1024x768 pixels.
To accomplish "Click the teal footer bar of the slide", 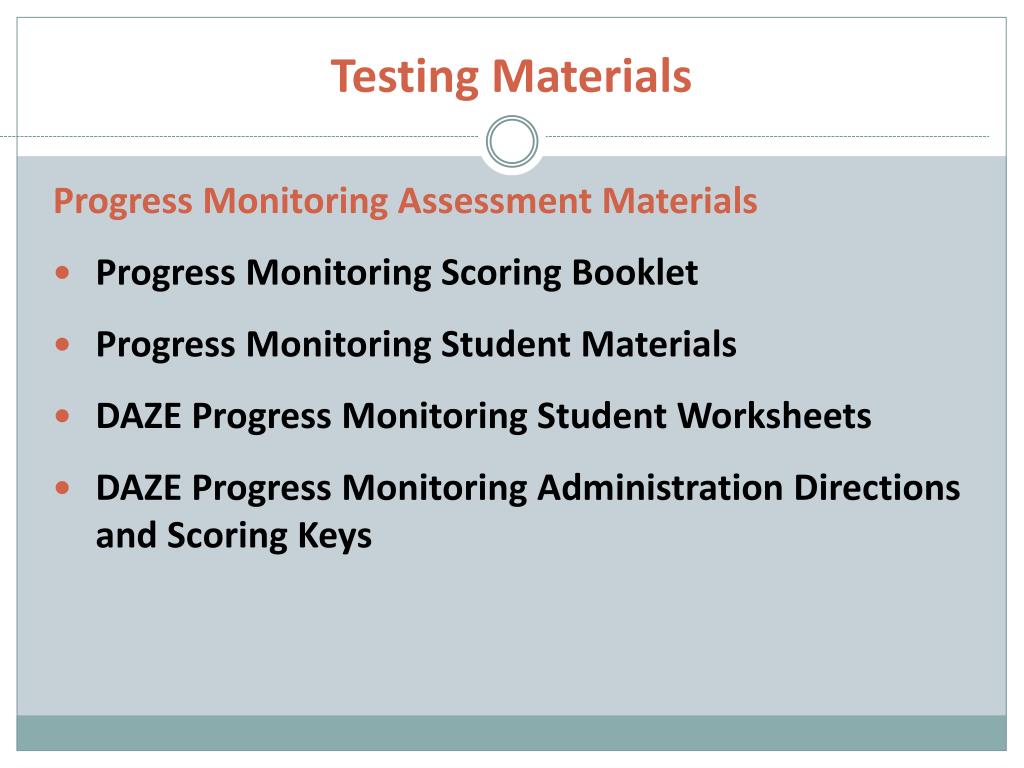I will [511, 733].
